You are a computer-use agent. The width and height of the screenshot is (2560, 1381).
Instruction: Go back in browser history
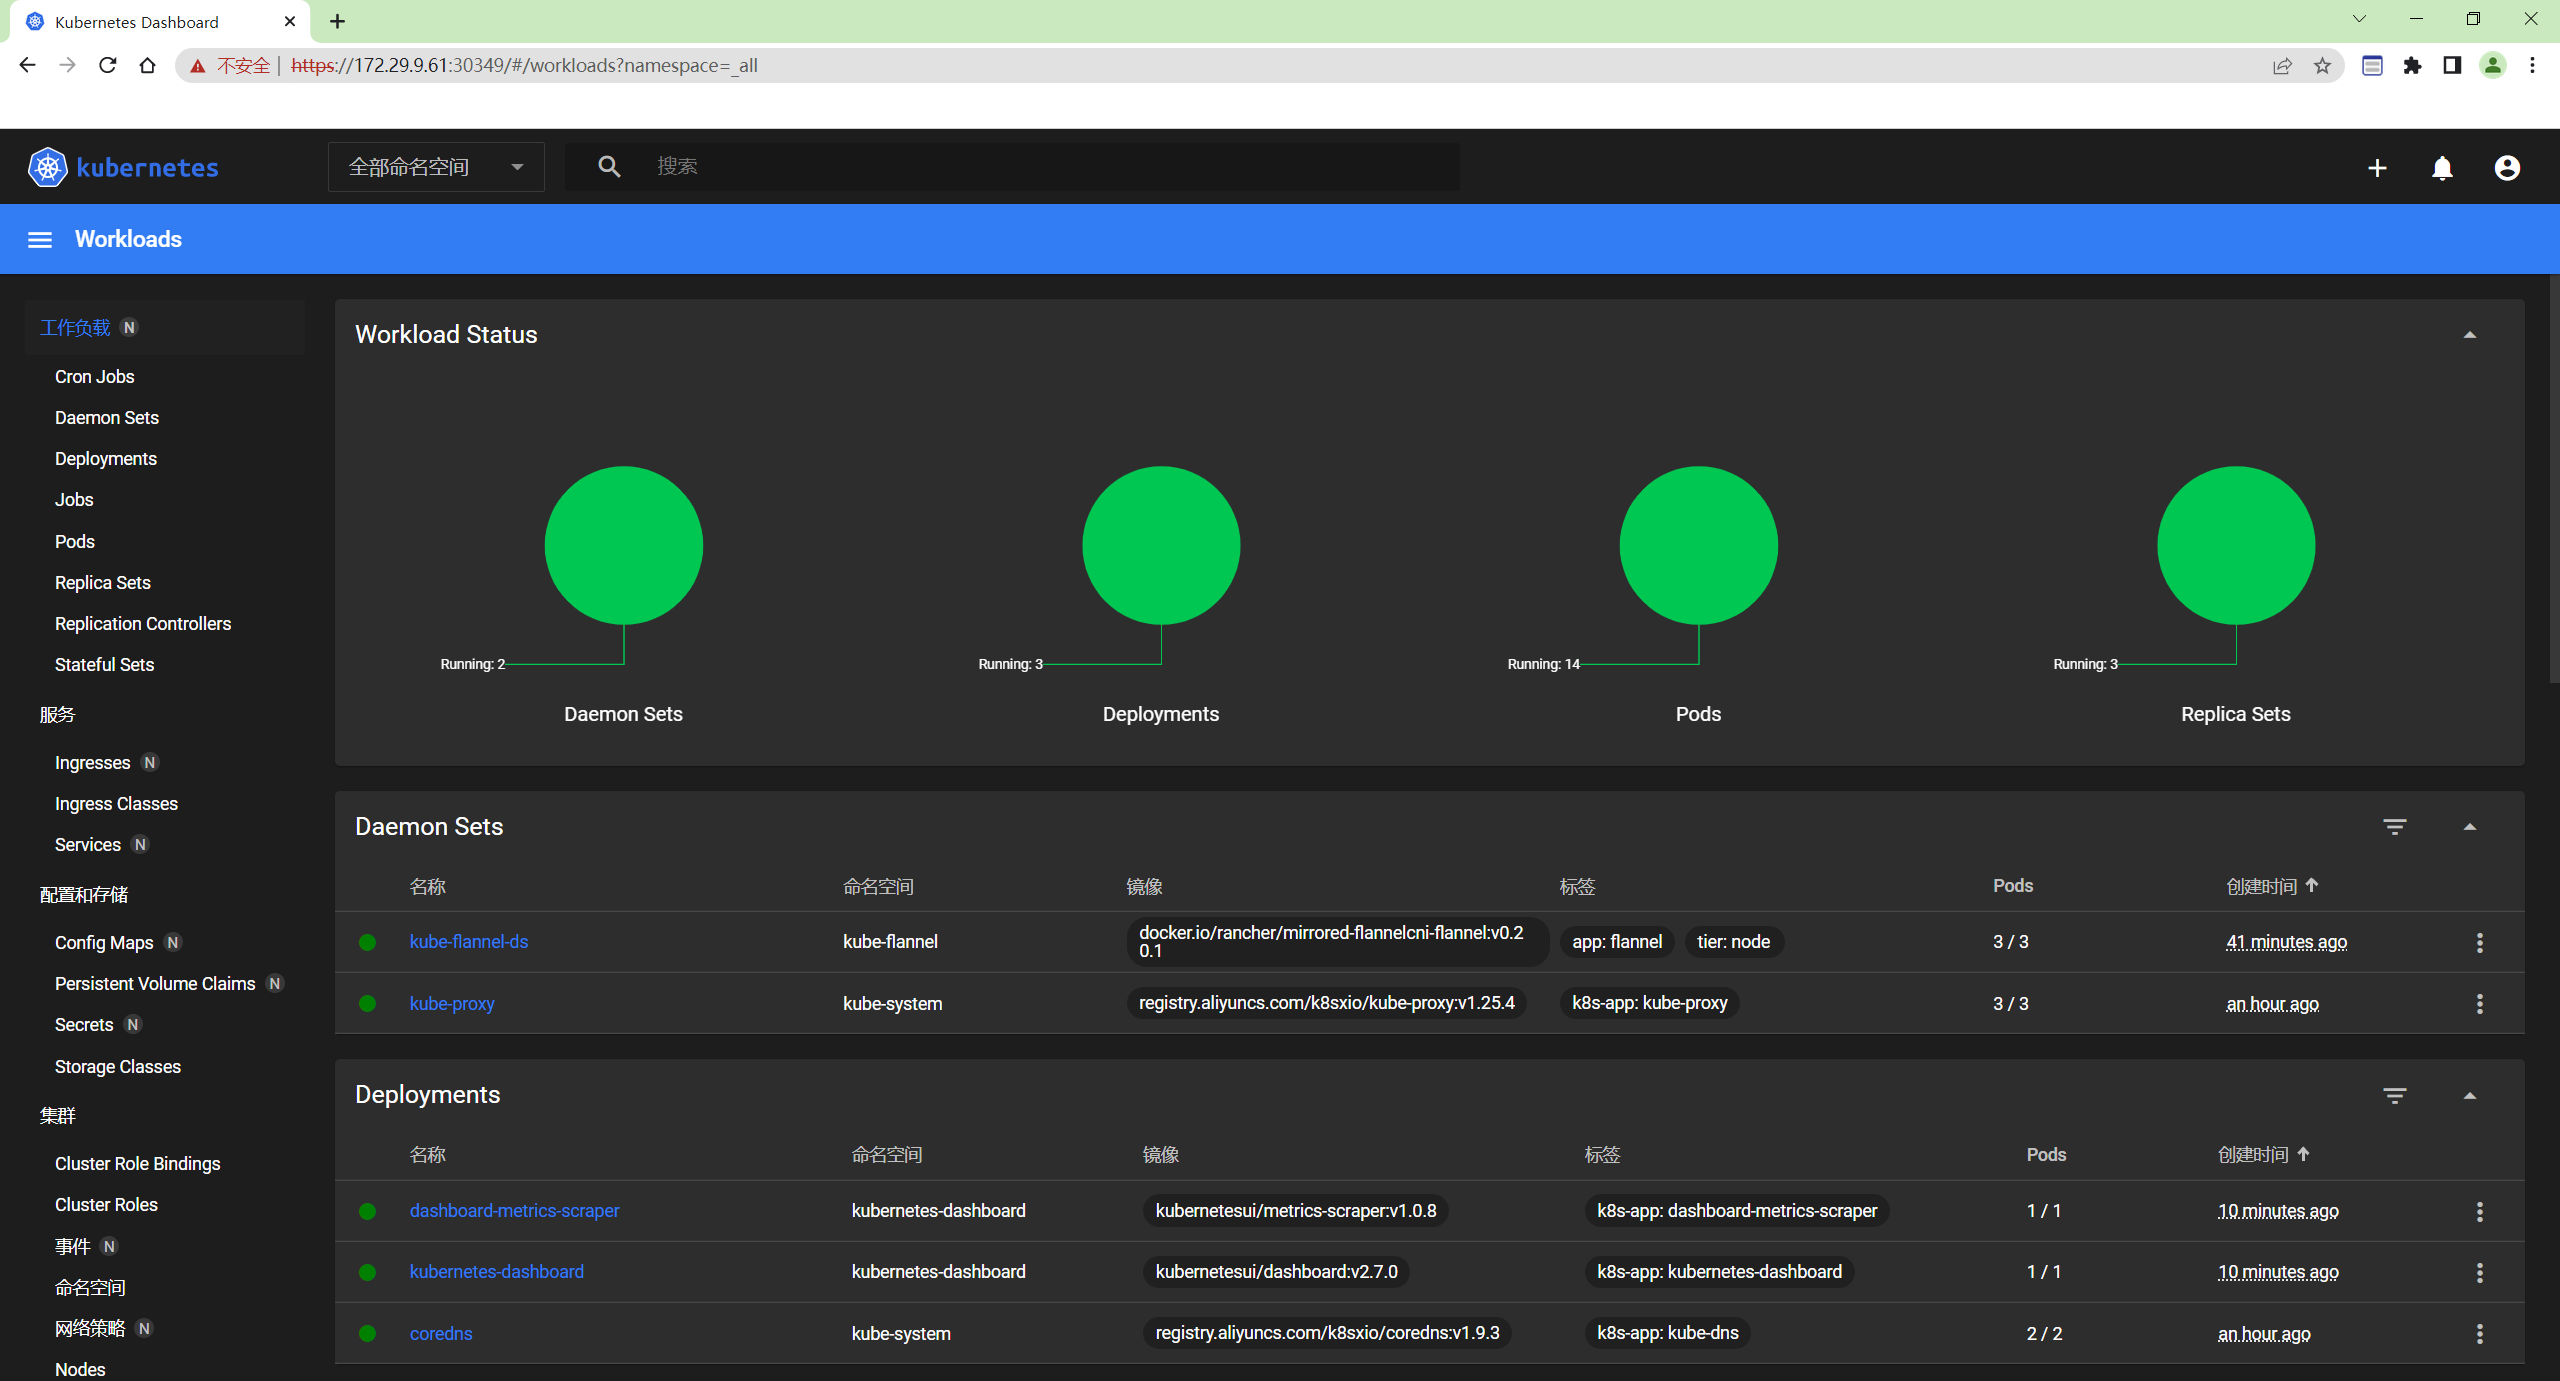(27, 65)
